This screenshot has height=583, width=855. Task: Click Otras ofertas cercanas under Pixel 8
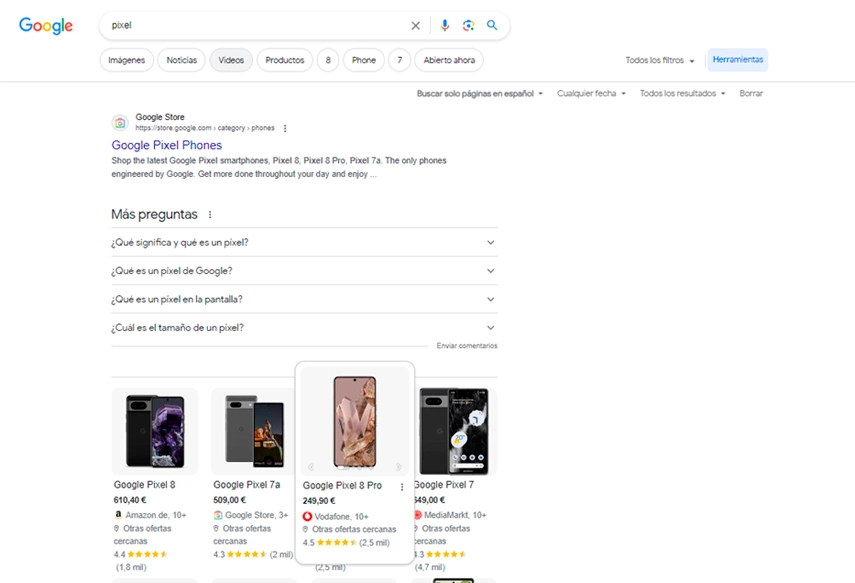click(x=142, y=535)
